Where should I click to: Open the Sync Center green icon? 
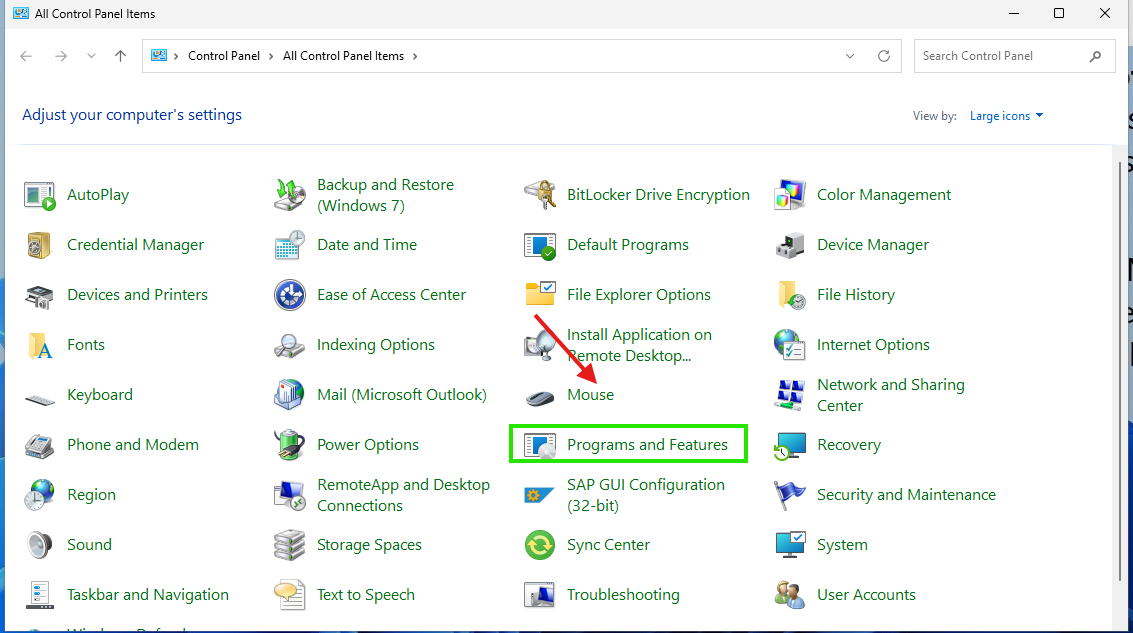[540, 545]
